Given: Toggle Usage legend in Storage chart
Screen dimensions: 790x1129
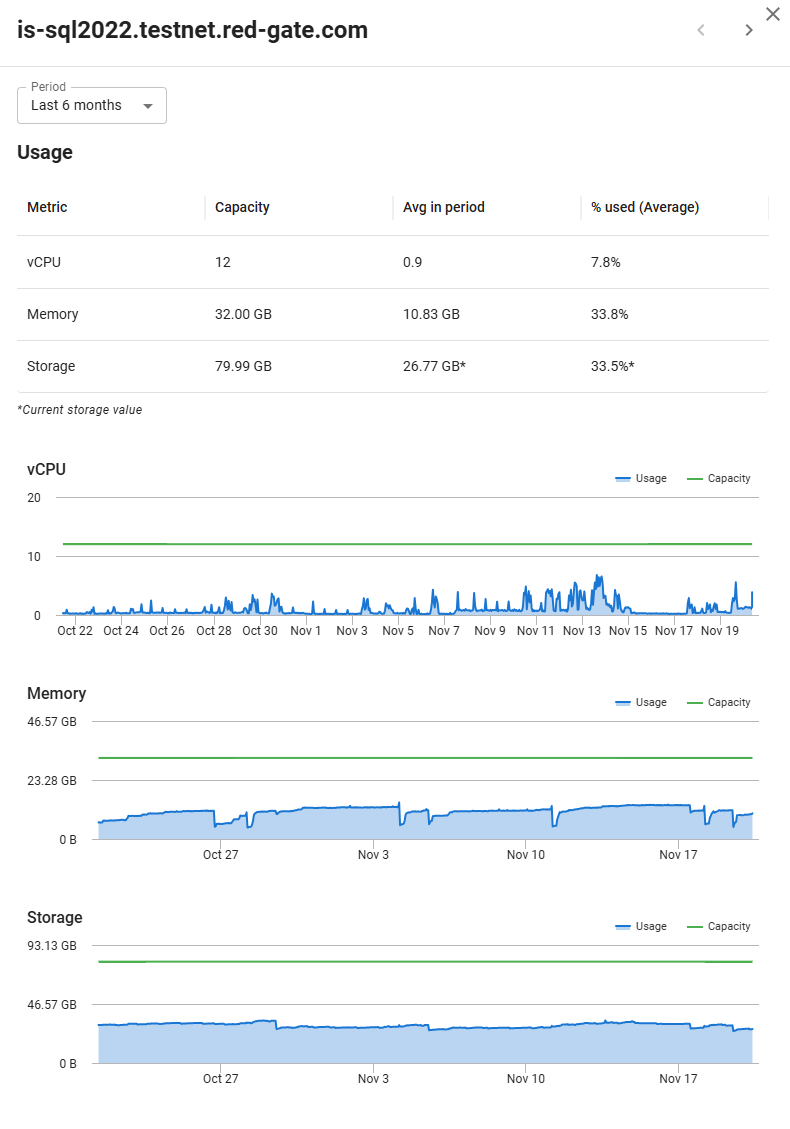Looking at the screenshot, I should [x=641, y=927].
